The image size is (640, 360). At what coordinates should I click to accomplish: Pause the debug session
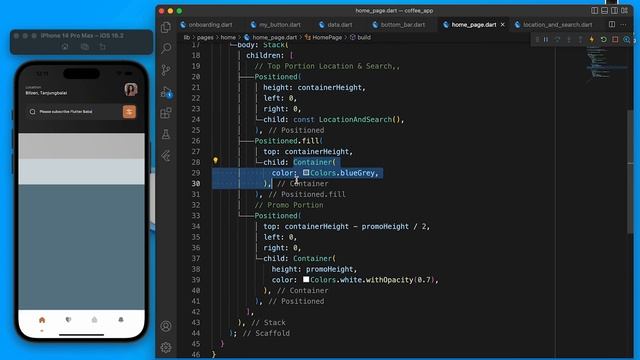(546, 40)
